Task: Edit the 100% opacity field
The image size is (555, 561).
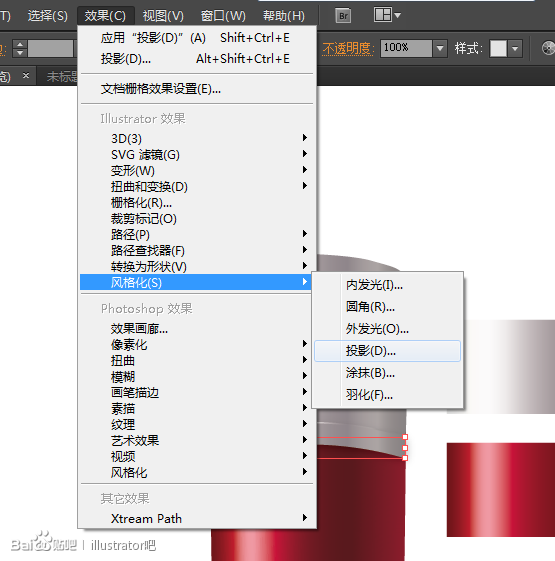Action: 406,48
